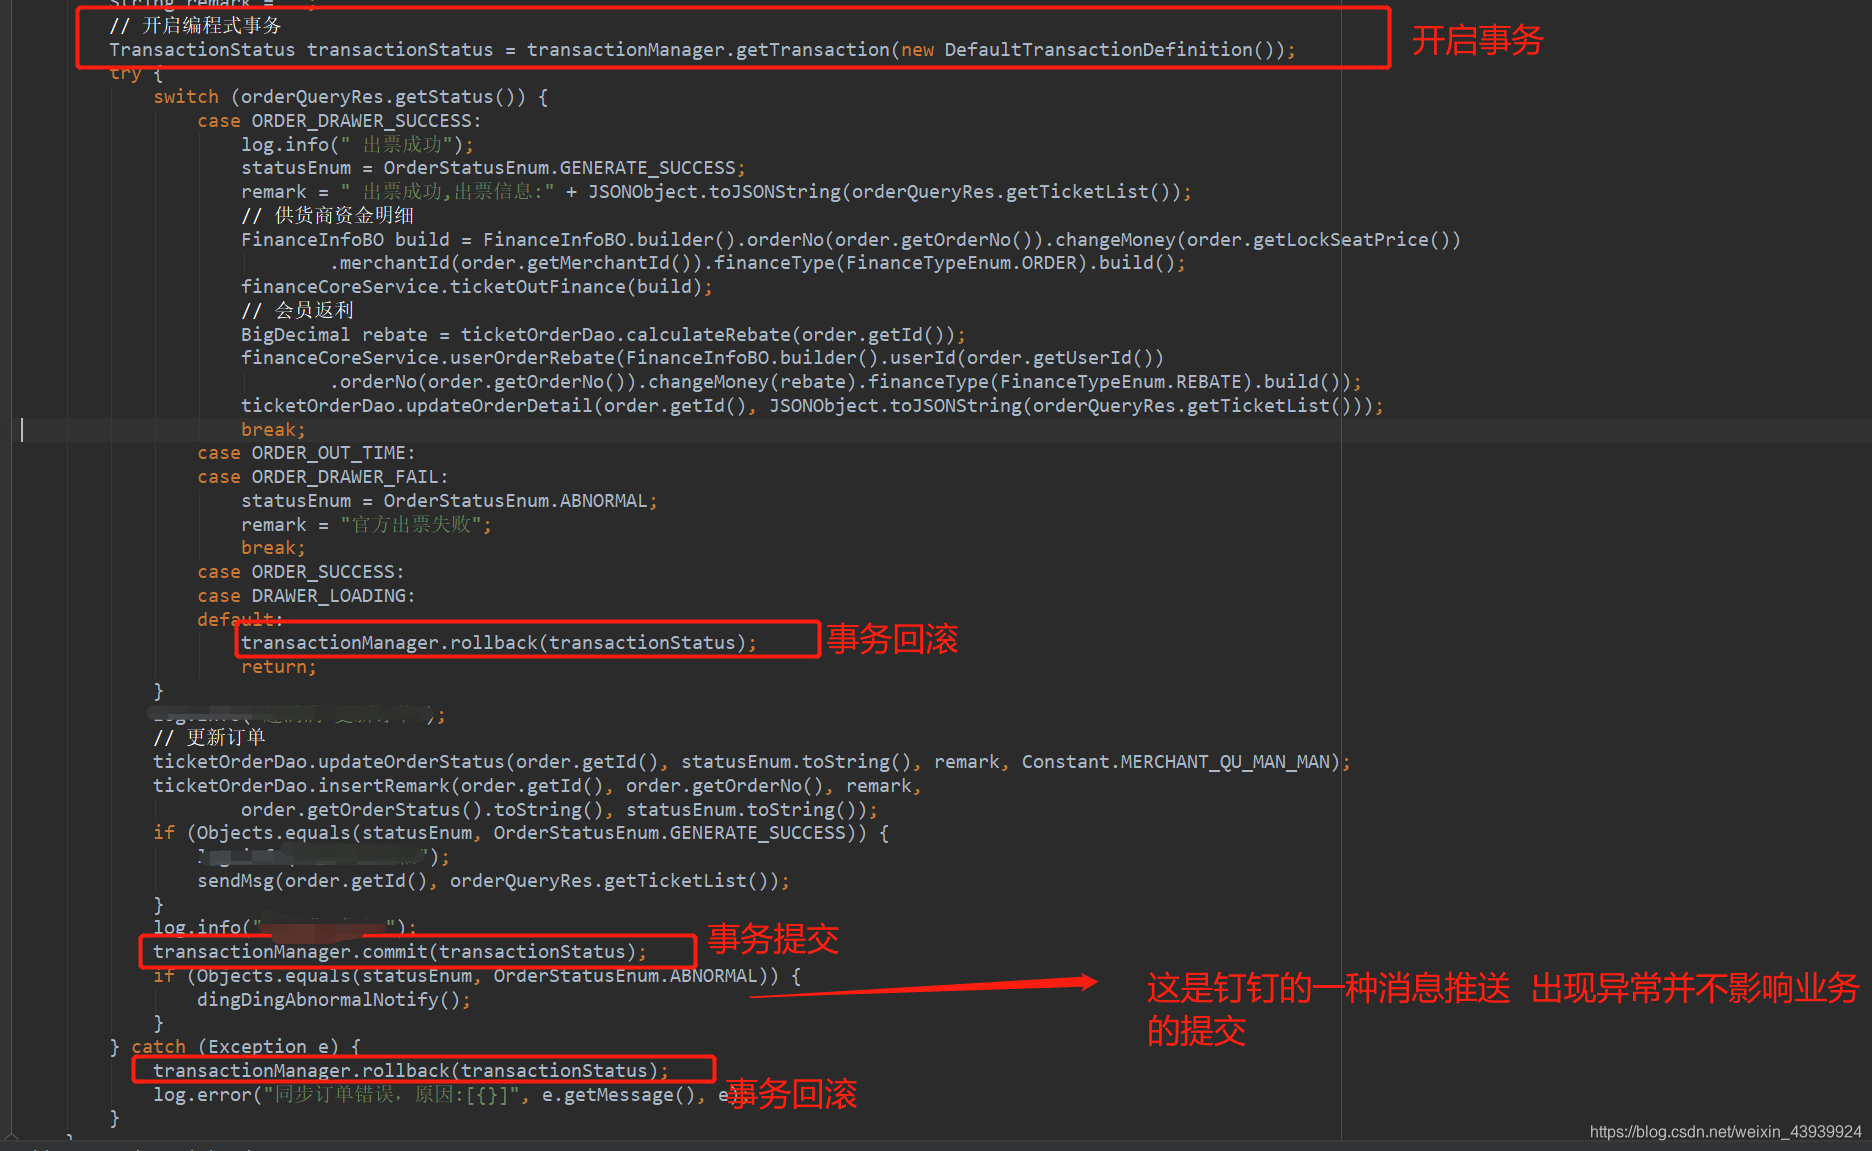Click 'OrderStatusEnum.ABNORMAL' in the statusEnum assignment
This screenshot has width=1872, height=1151.
click(x=515, y=501)
